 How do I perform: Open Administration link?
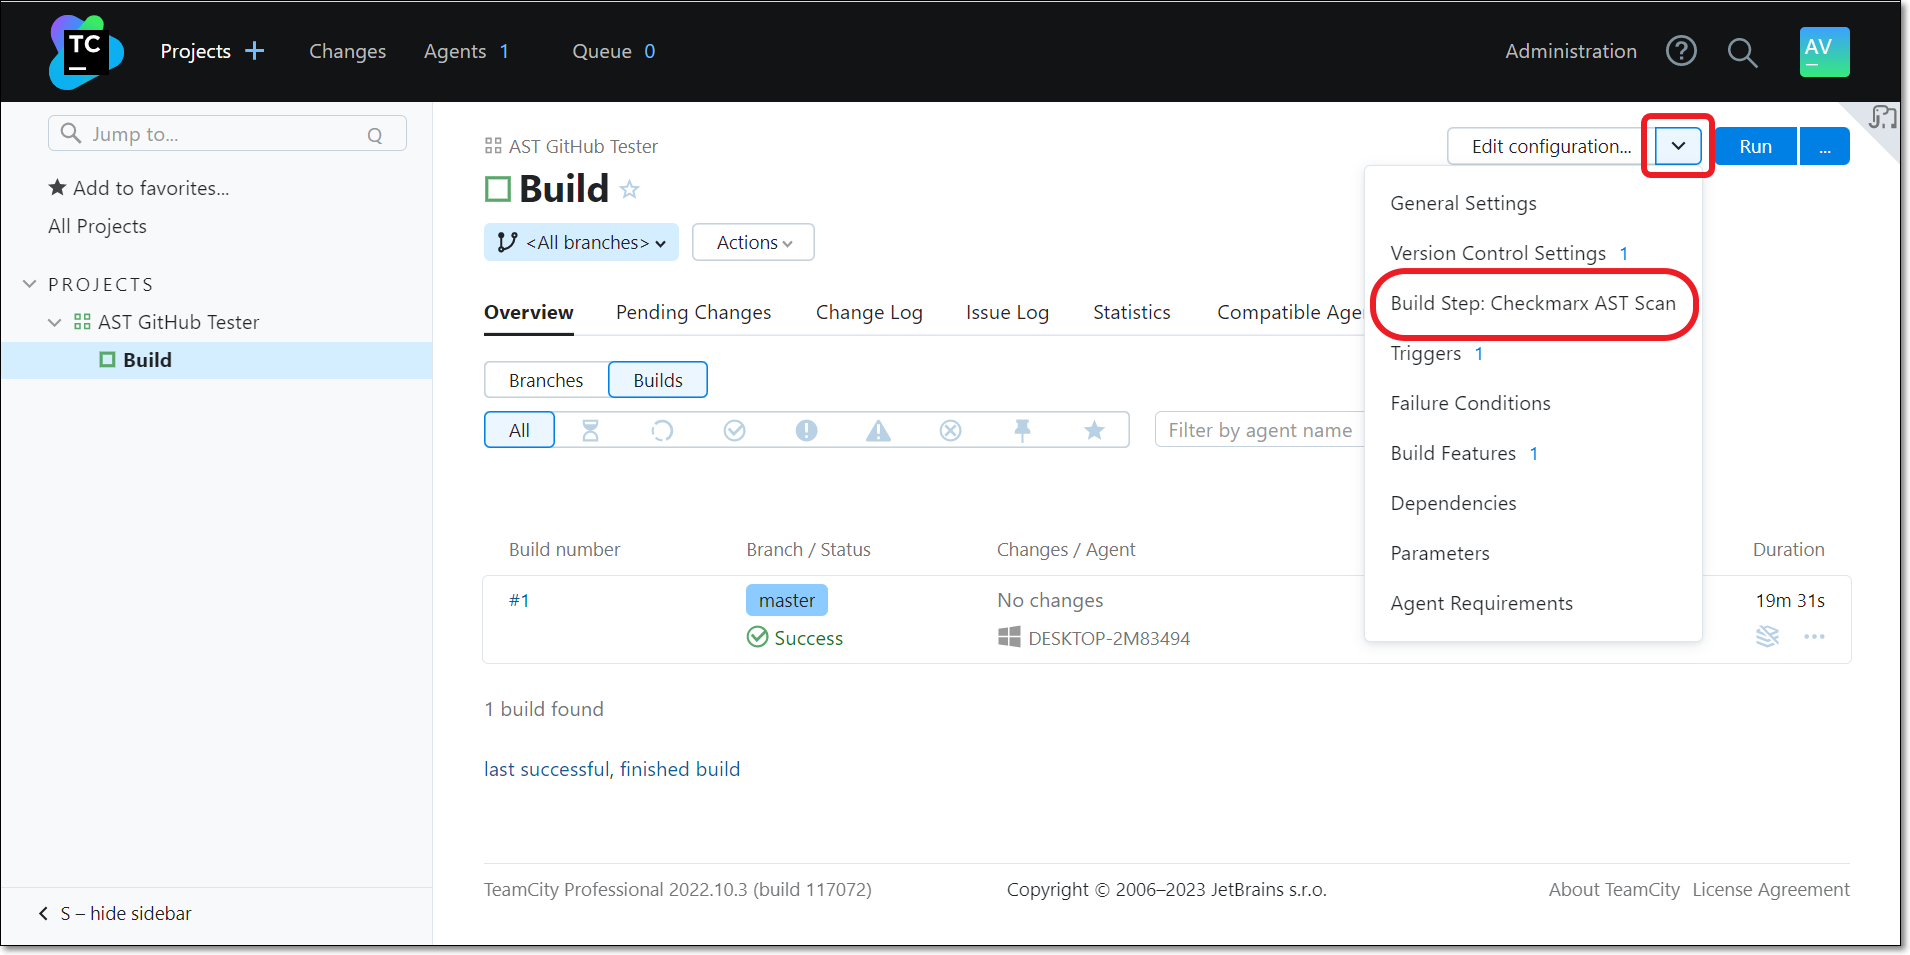(1570, 51)
